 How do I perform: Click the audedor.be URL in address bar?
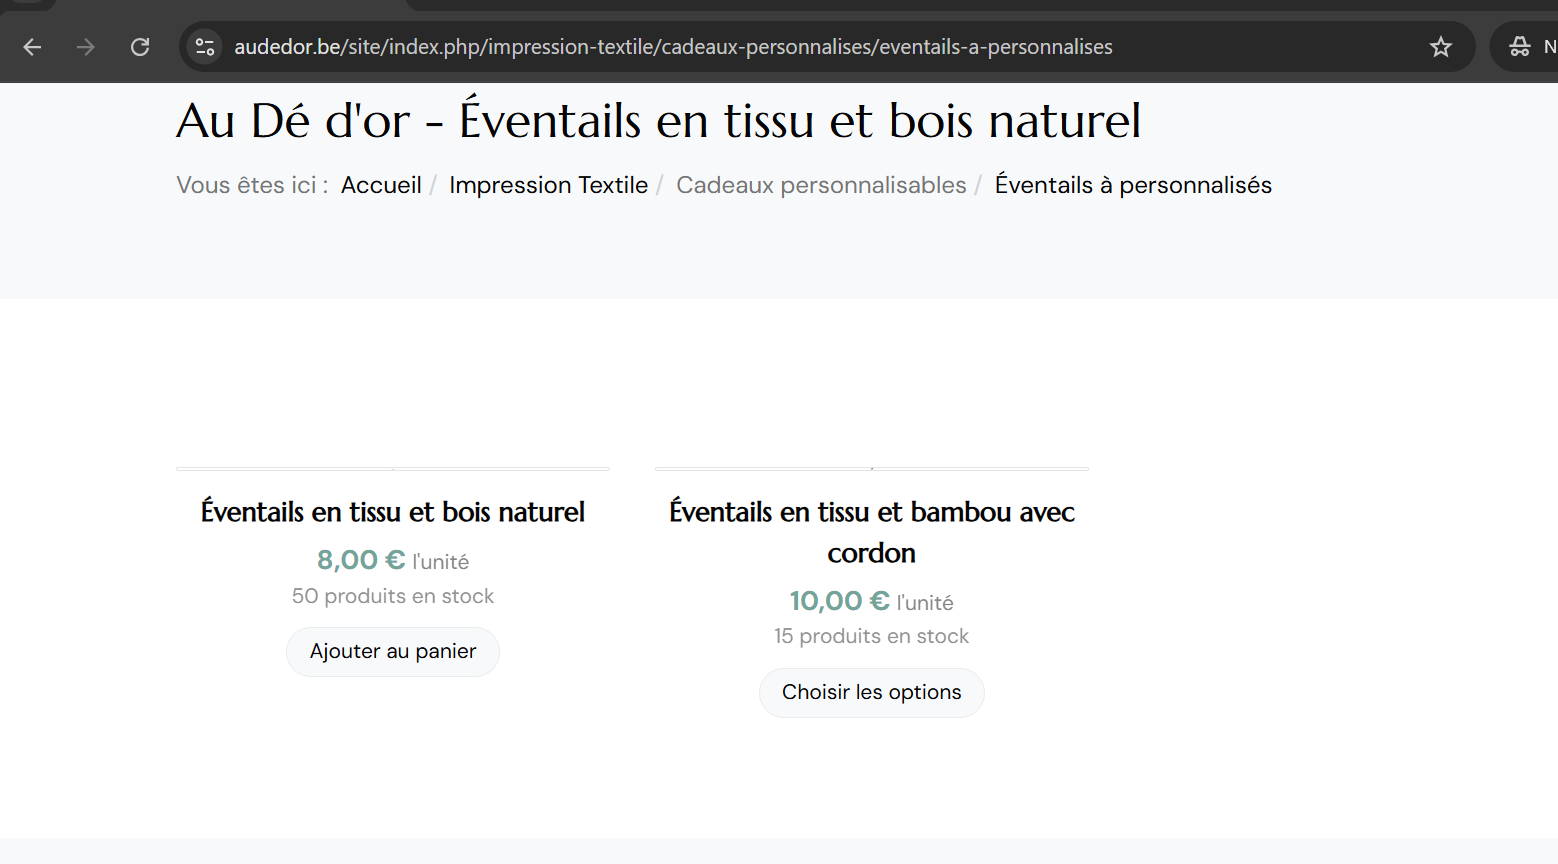(x=673, y=47)
